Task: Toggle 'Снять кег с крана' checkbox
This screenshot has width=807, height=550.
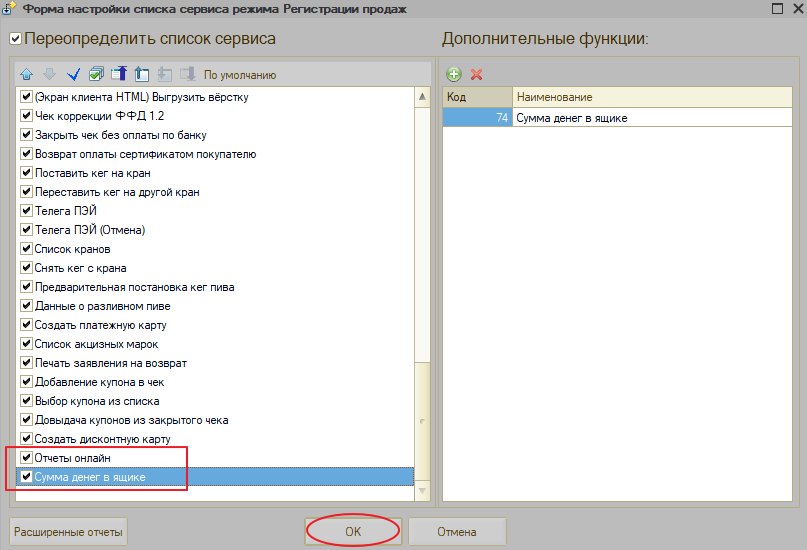Action: click(26, 268)
